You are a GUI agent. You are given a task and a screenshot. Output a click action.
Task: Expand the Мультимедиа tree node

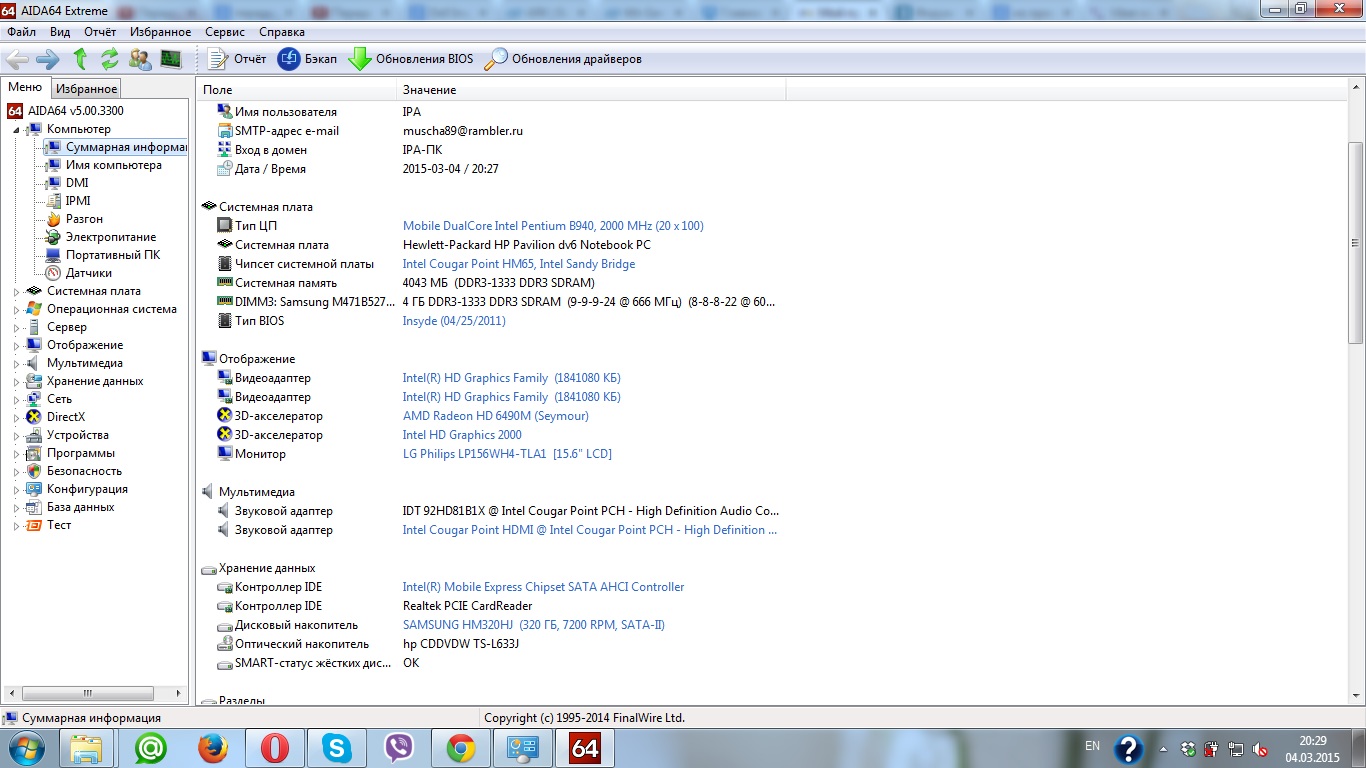pyautogui.click(x=16, y=363)
